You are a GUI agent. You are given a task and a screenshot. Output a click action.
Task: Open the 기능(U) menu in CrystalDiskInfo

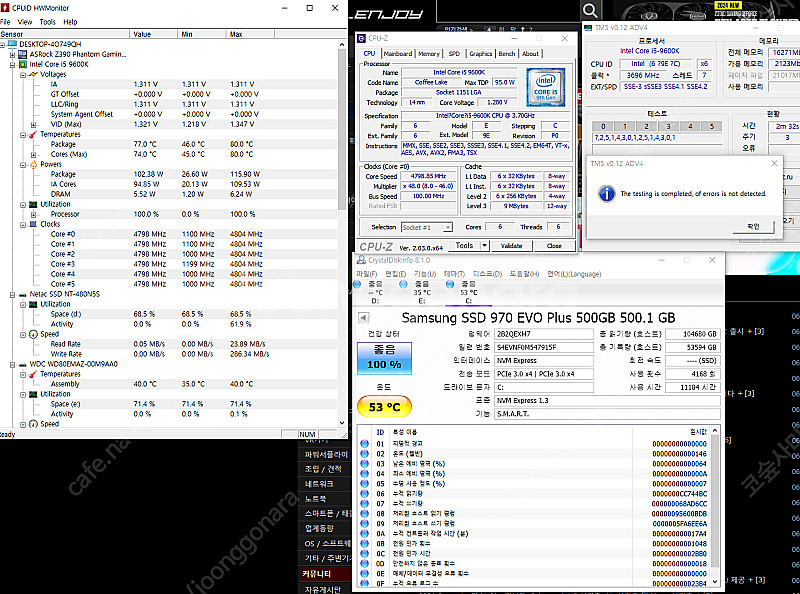(425, 274)
